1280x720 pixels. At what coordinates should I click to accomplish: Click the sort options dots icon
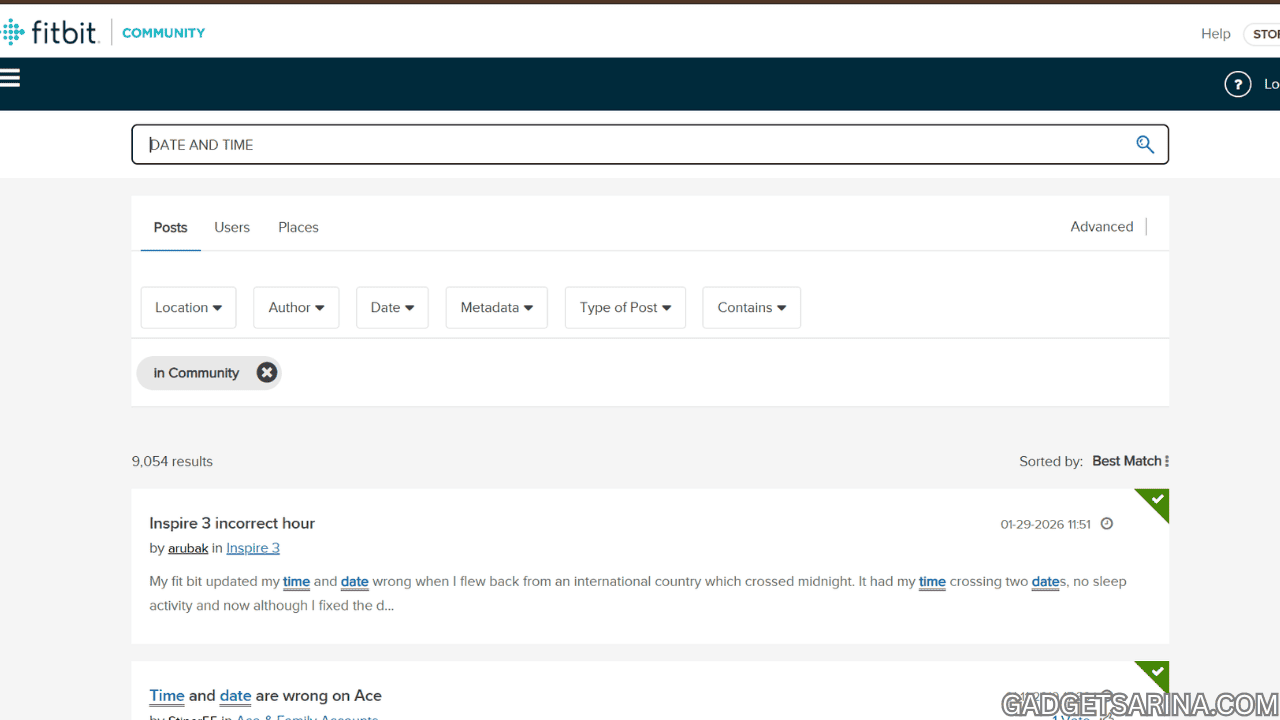(1166, 461)
